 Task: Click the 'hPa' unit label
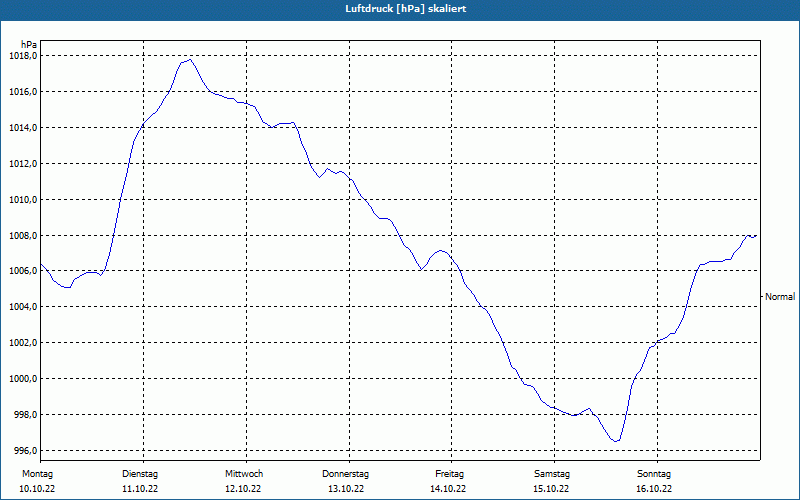tap(29, 45)
